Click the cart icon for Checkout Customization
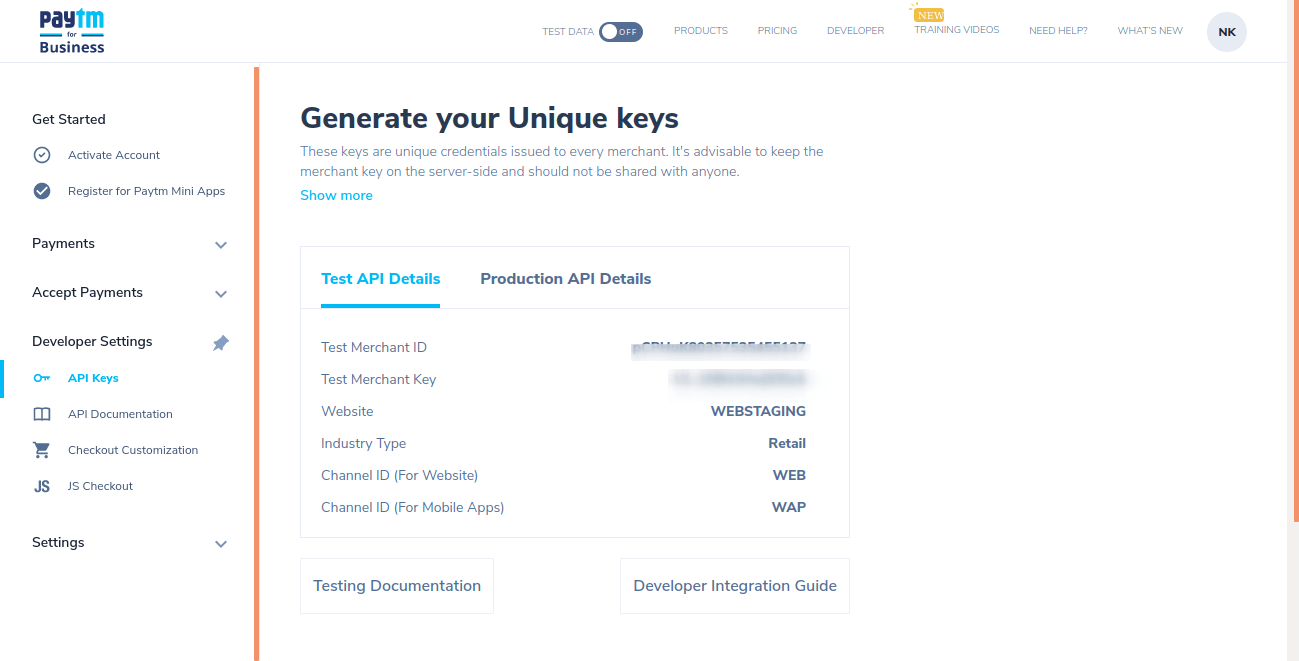 point(42,450)
